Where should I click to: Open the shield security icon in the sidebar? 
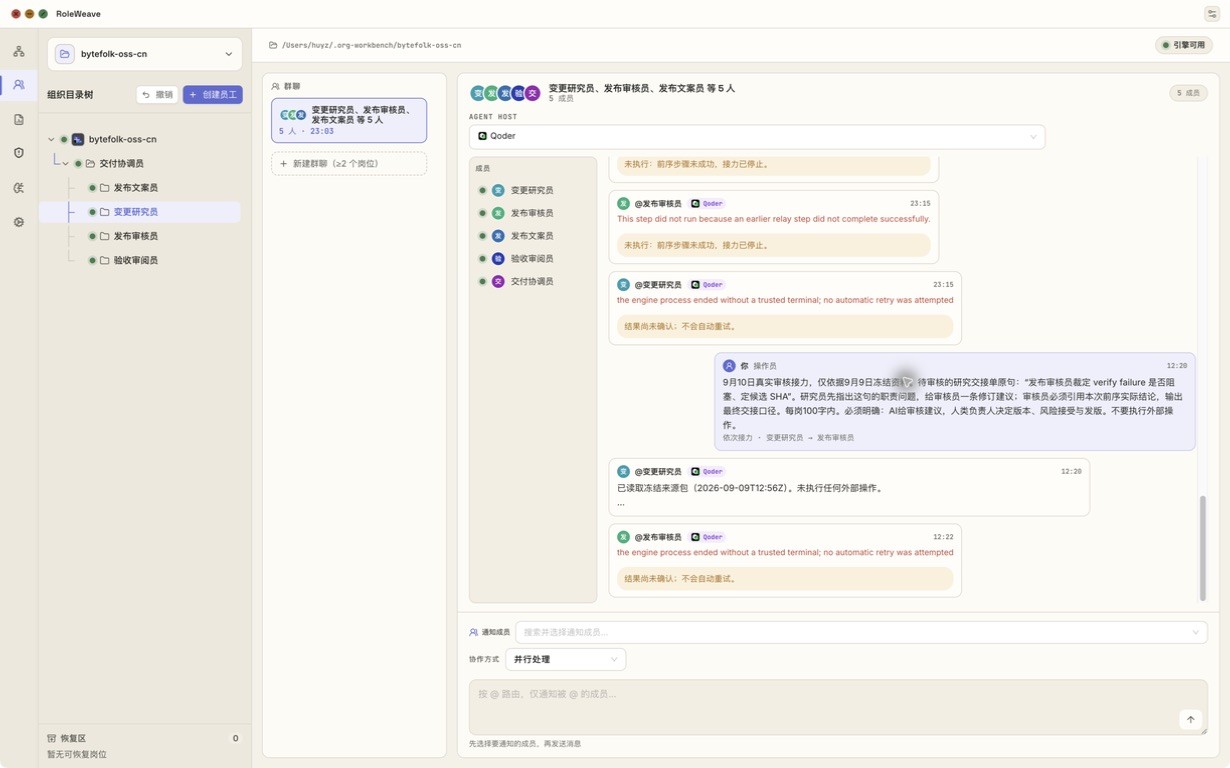tap(19, 153)
